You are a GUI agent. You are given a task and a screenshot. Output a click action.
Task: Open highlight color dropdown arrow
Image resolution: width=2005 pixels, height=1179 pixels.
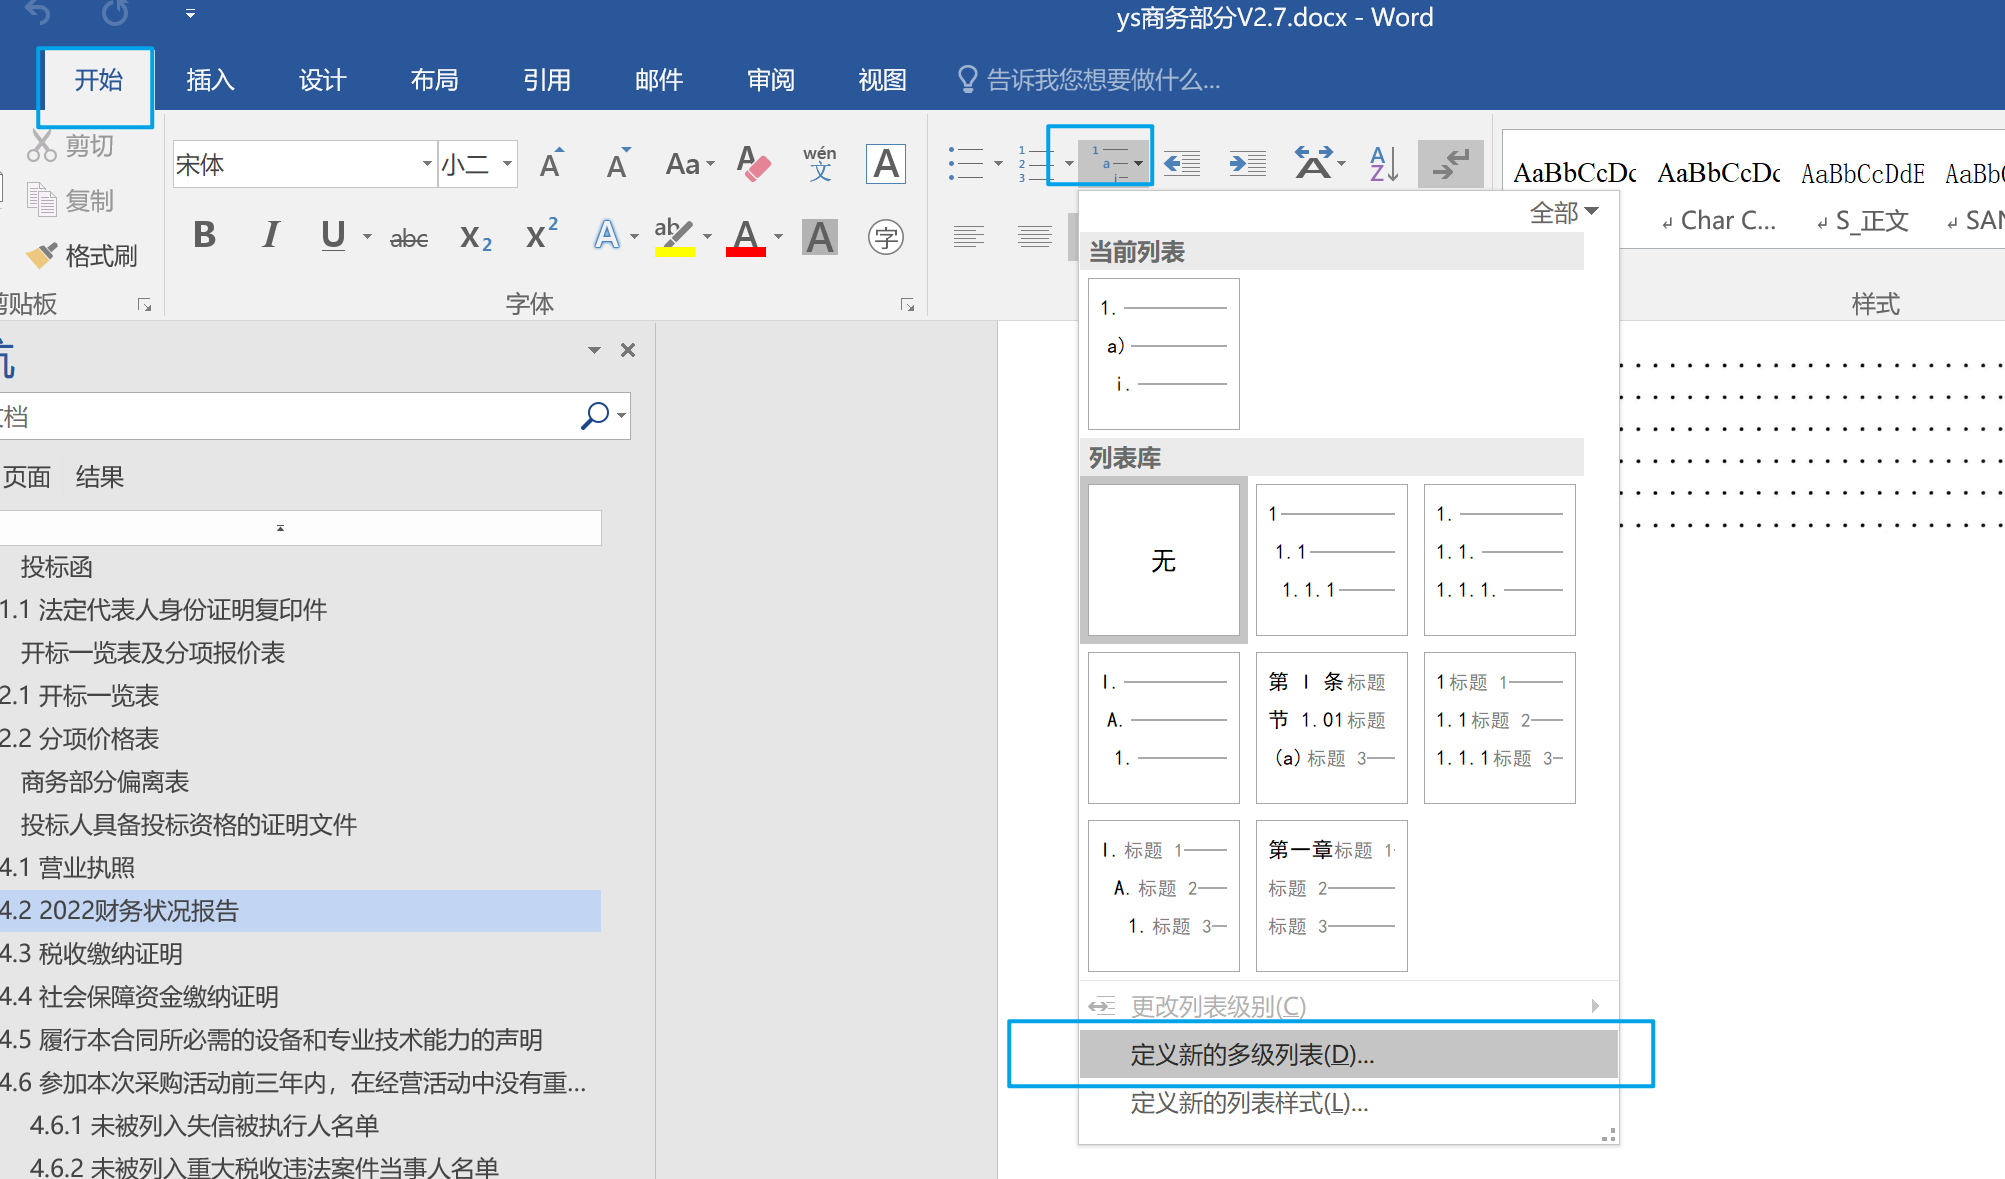pyautogui.click(x=707, y=237)
